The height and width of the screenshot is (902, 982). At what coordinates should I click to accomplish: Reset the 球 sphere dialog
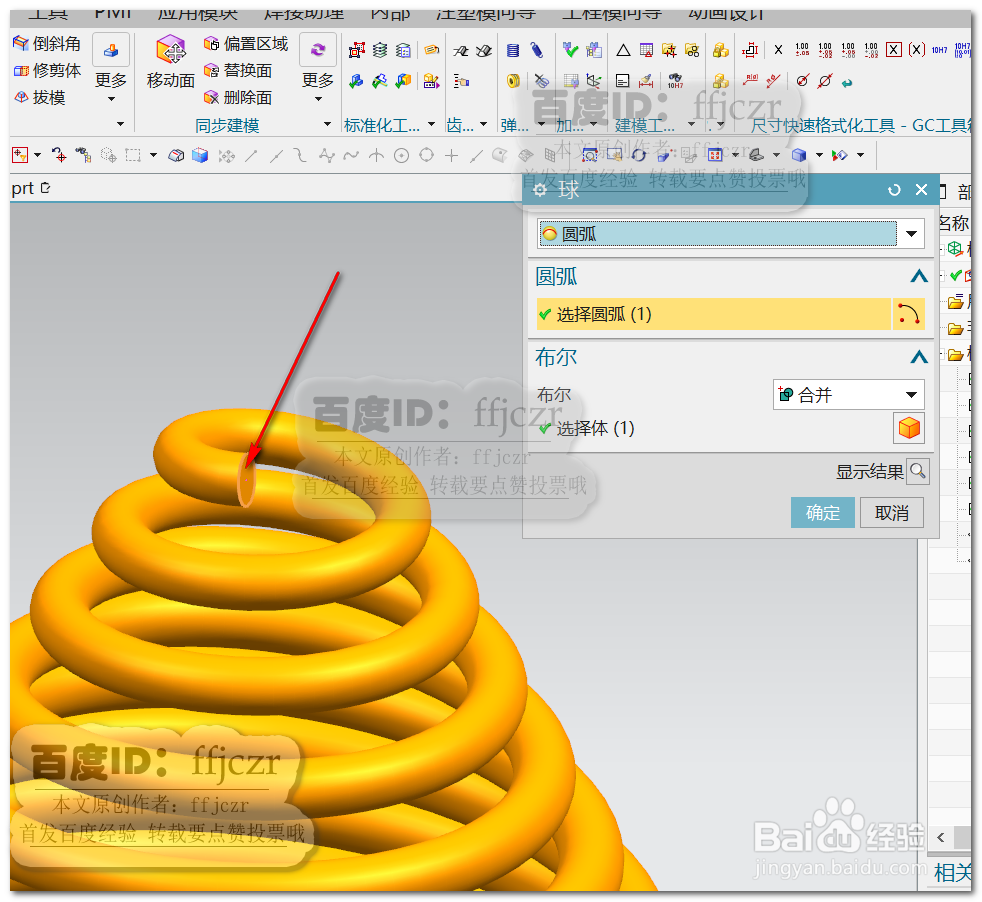coord(894,189)
